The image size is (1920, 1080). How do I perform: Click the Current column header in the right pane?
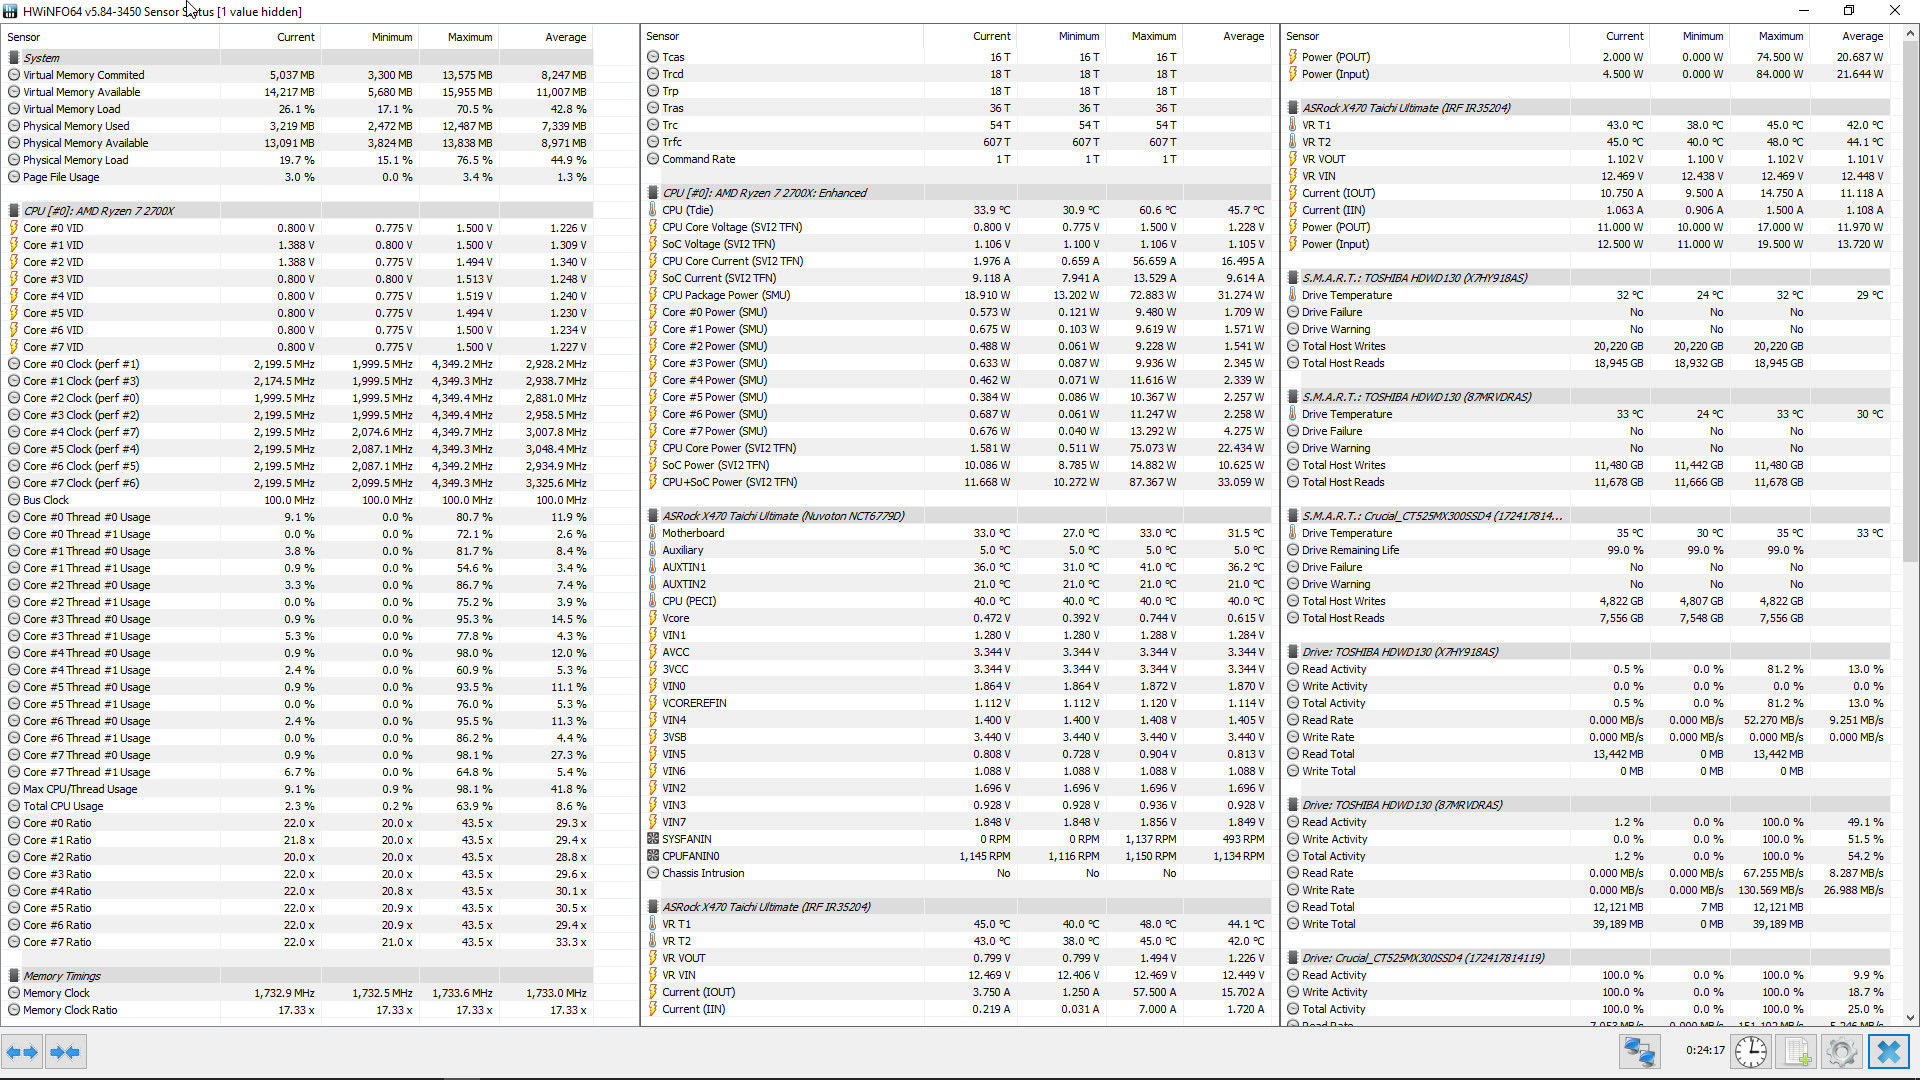(x=1609, y=36)
